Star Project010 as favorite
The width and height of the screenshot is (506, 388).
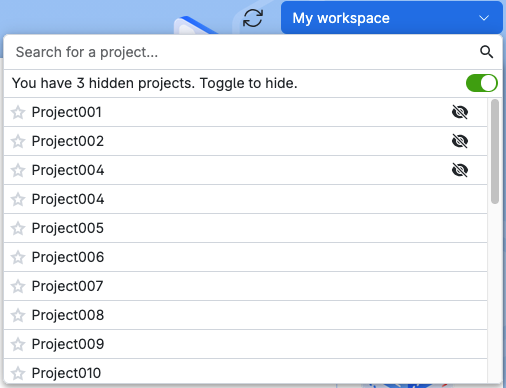coord(18,373)
